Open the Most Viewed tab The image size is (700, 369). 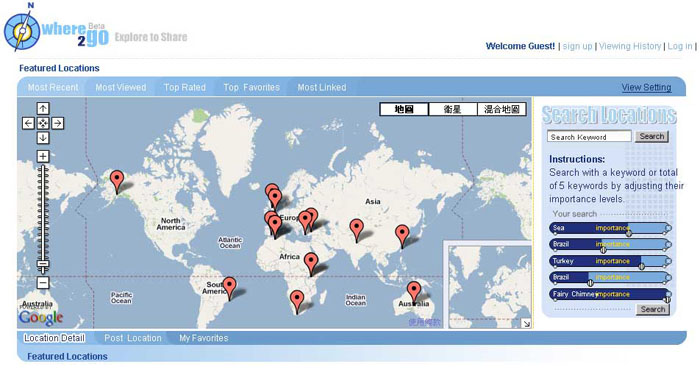(x=121, y=87)
